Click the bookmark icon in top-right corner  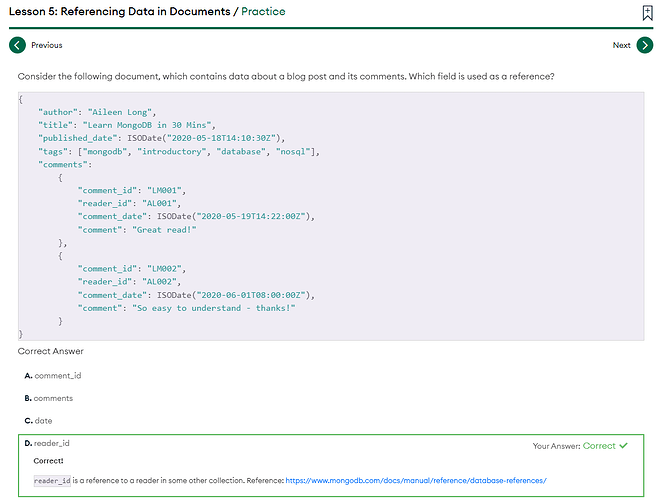[647, 13]
